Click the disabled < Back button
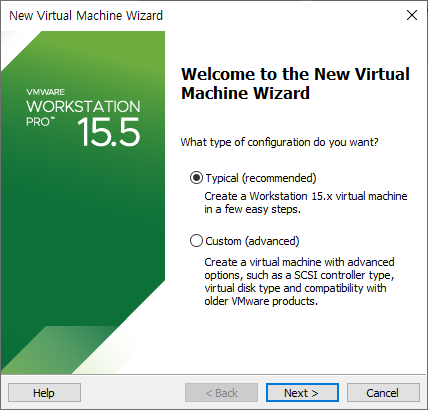 coord(221,393)
